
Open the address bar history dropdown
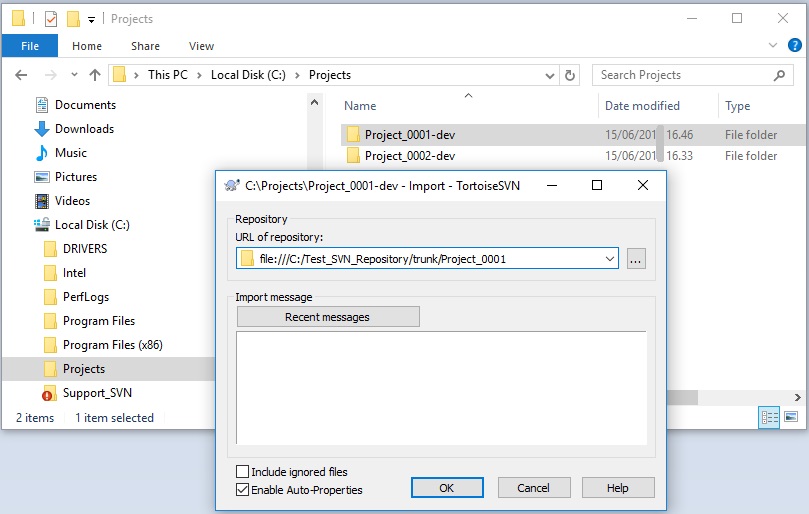click(549, 76)
